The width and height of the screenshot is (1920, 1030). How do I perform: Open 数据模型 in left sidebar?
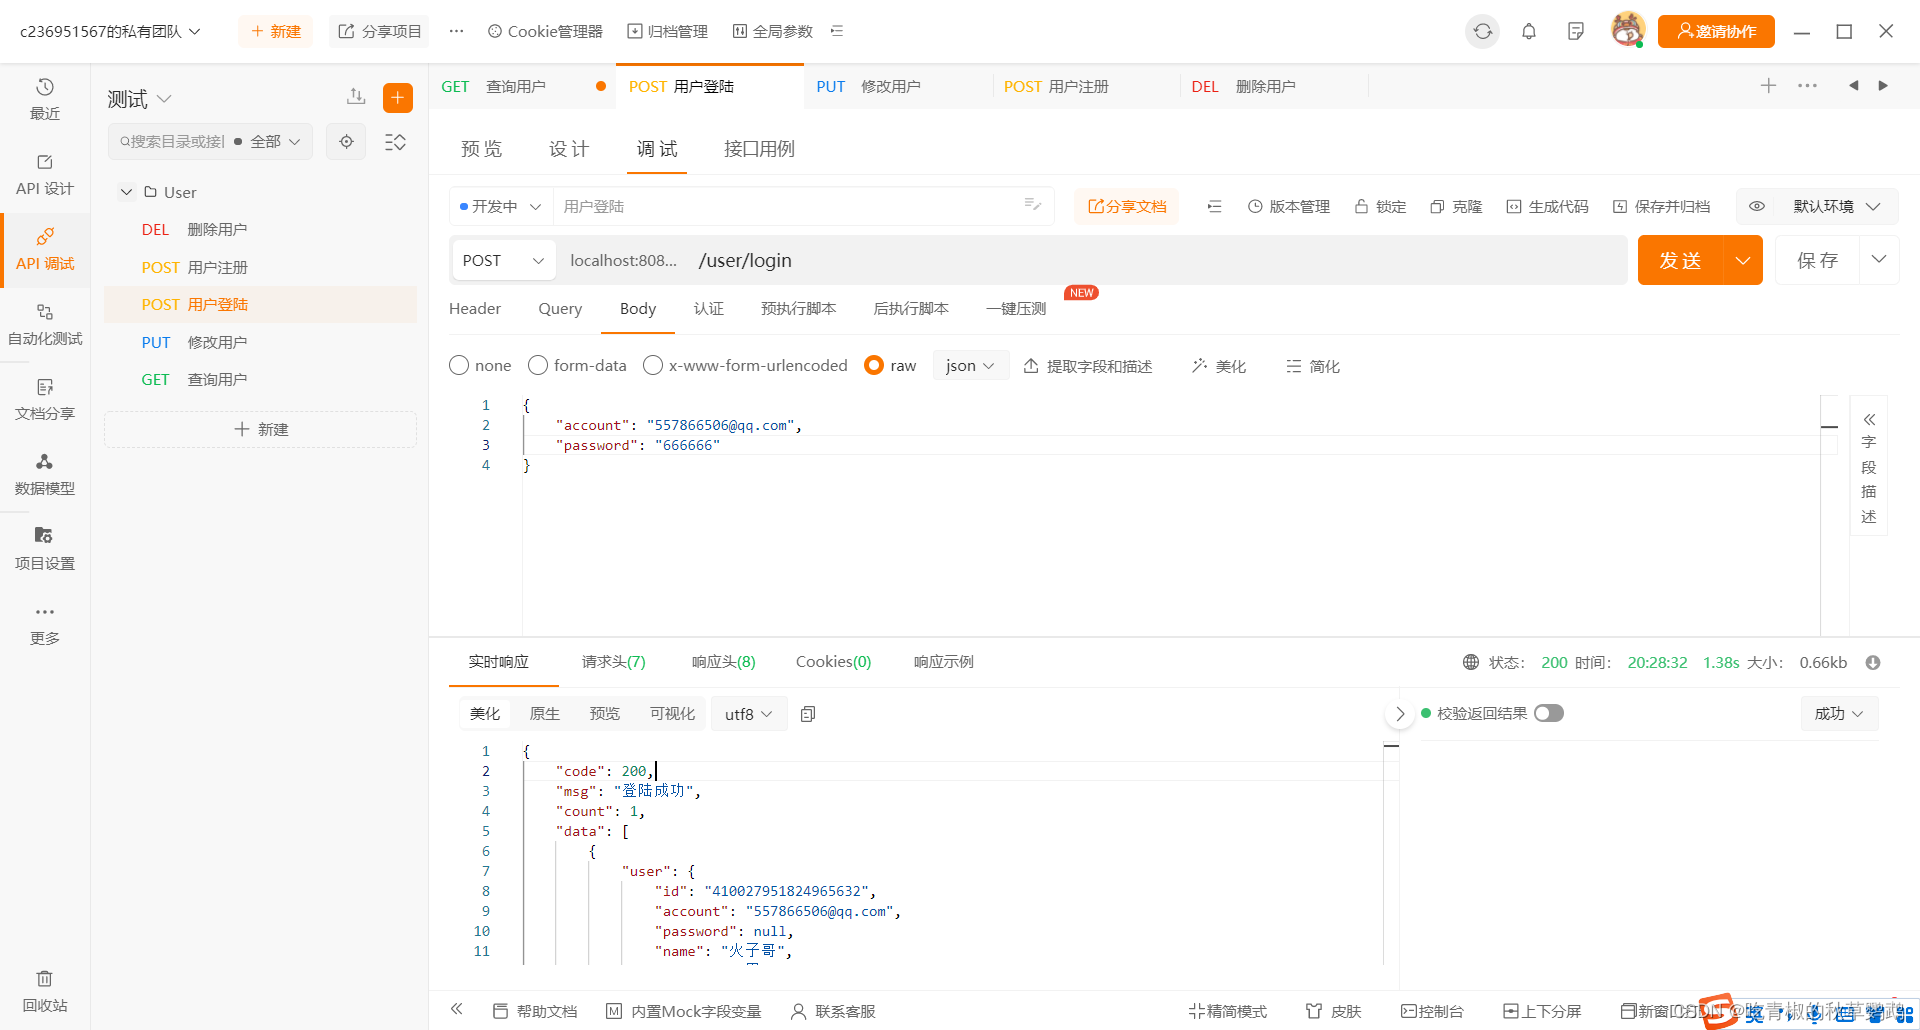tap(44, 474)
